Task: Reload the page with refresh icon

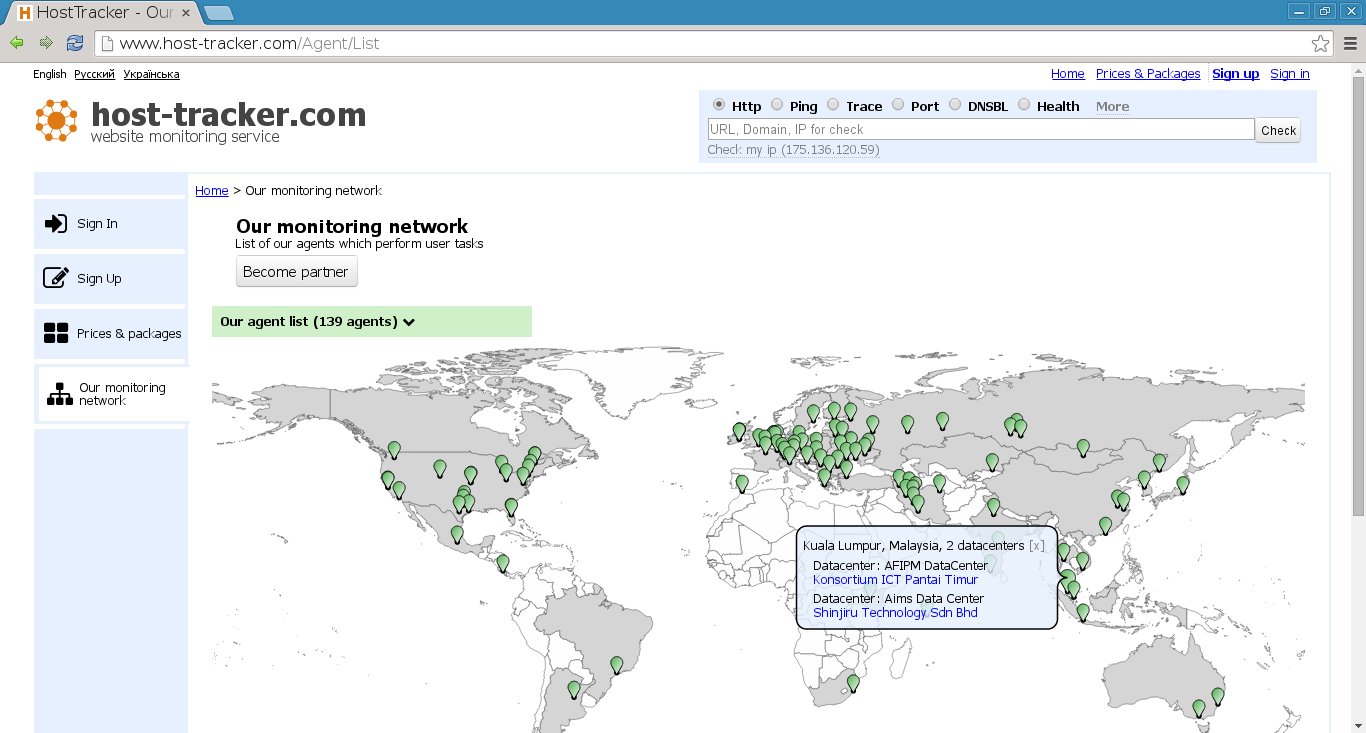Action: click(x=75, y=43)
